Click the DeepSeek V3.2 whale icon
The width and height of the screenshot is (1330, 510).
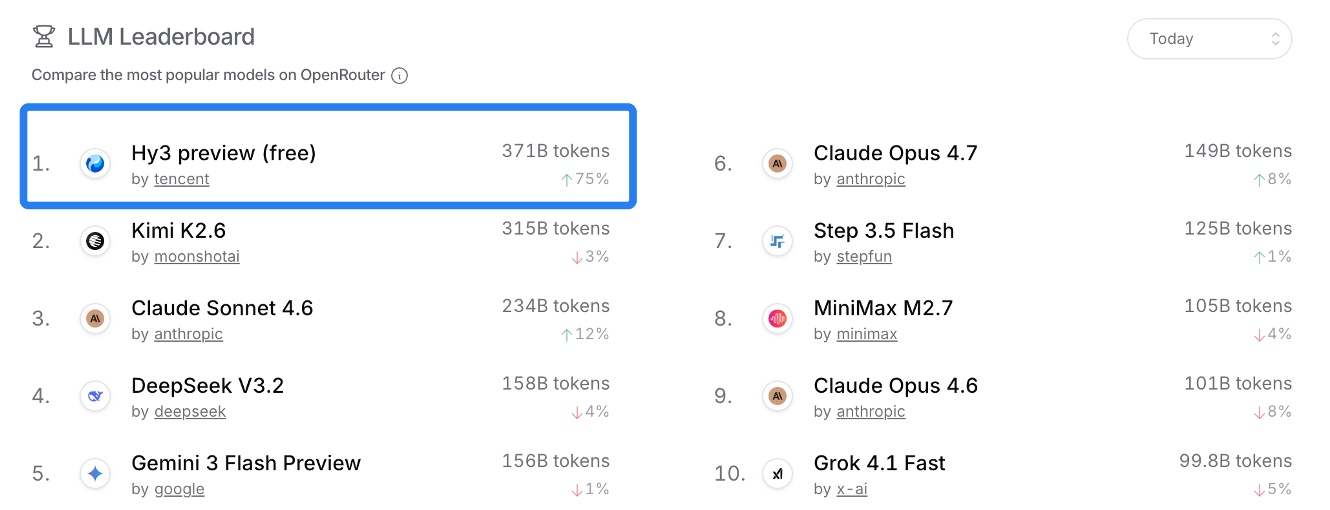tap(95, 396)
